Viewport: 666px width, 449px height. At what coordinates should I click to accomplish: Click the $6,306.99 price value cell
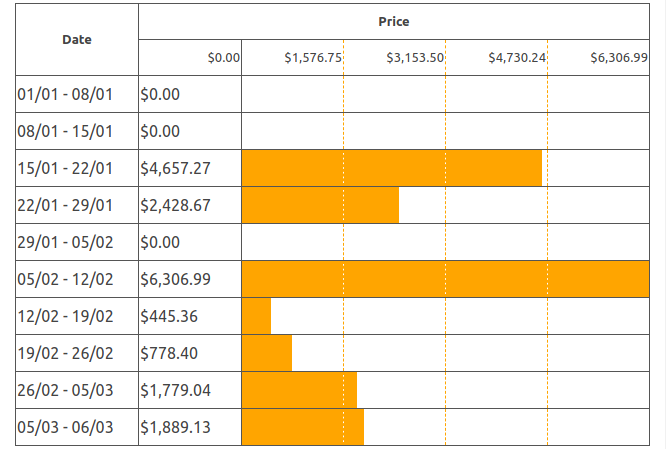pos(176,279)
